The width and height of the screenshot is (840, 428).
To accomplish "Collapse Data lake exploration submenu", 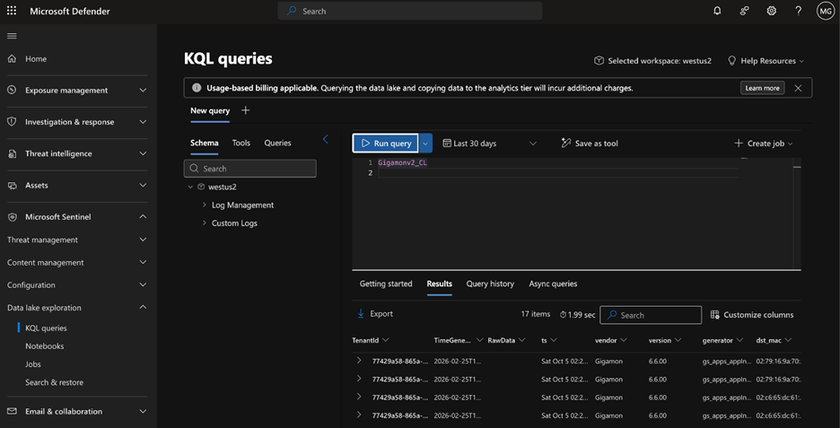I will coord(142,307).
